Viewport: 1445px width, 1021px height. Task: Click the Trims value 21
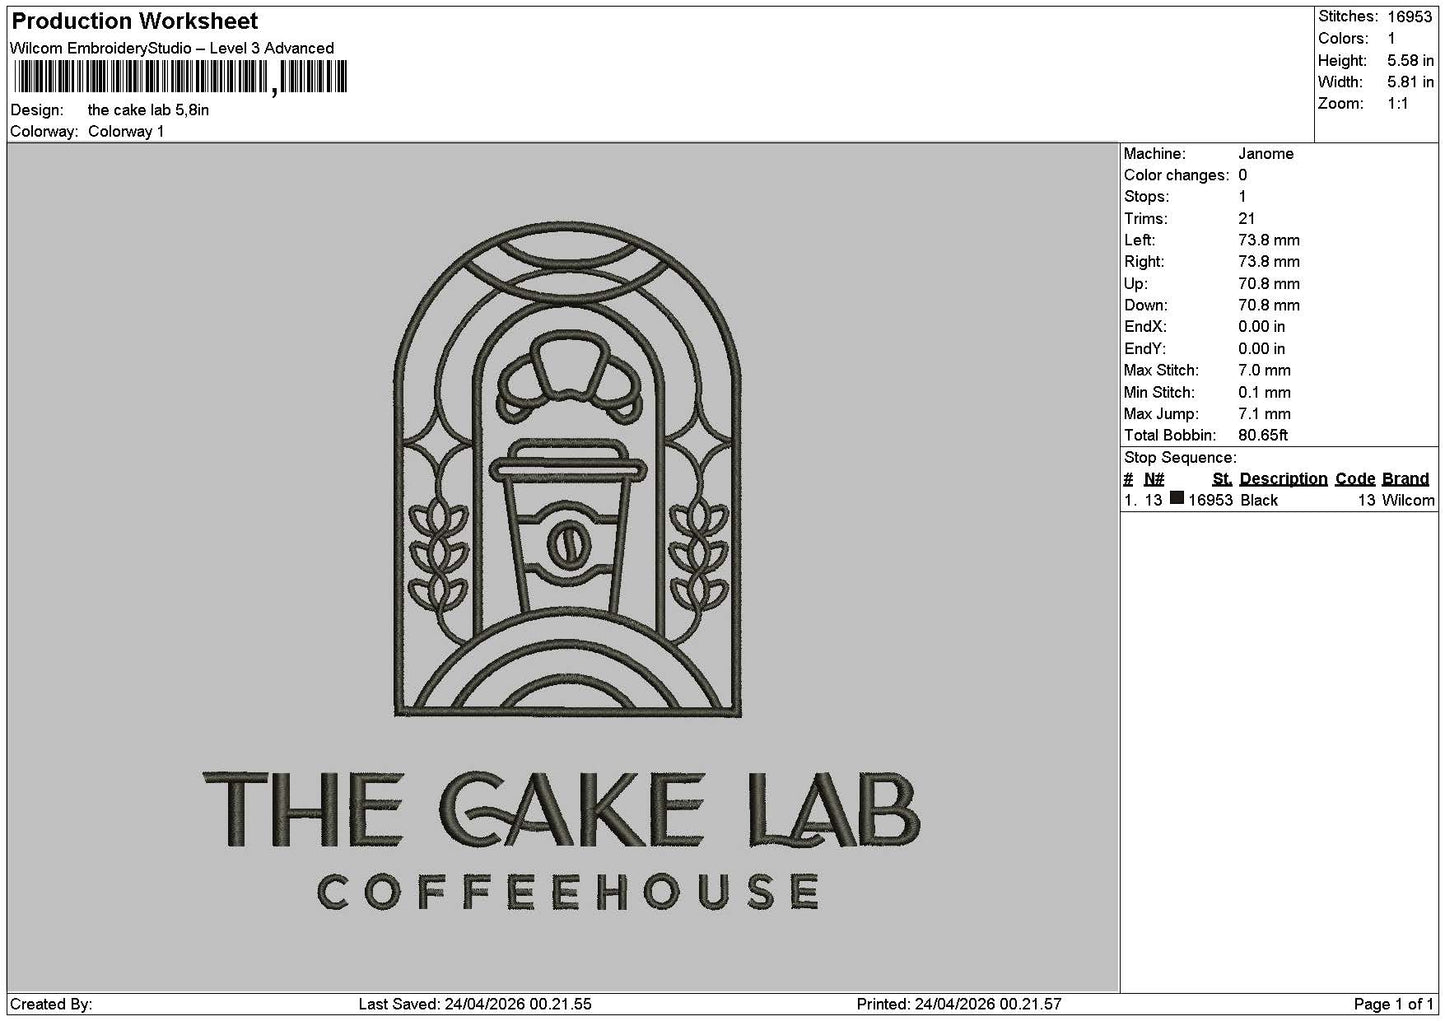[x=1247, y=218]
